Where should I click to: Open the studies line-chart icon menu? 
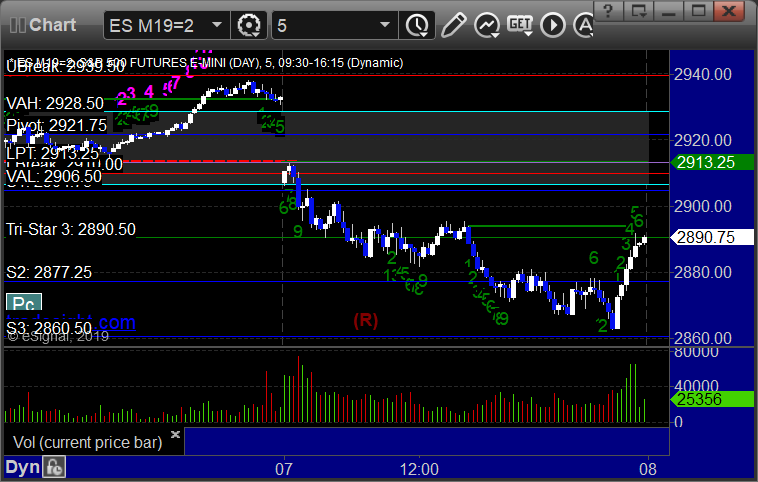coord(486,25)
